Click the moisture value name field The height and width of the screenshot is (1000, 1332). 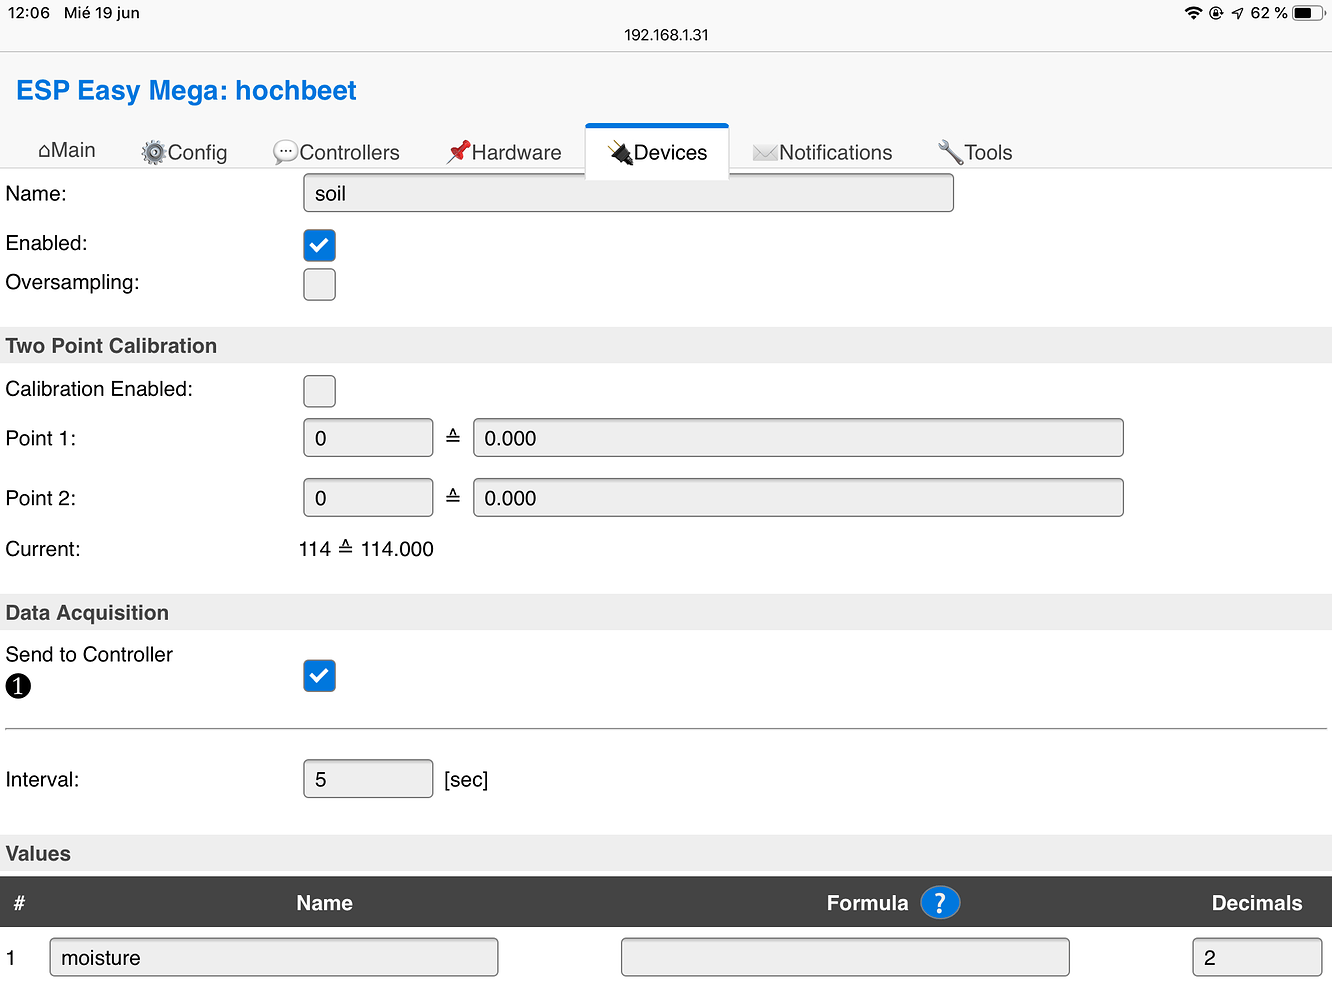(274, 957)
